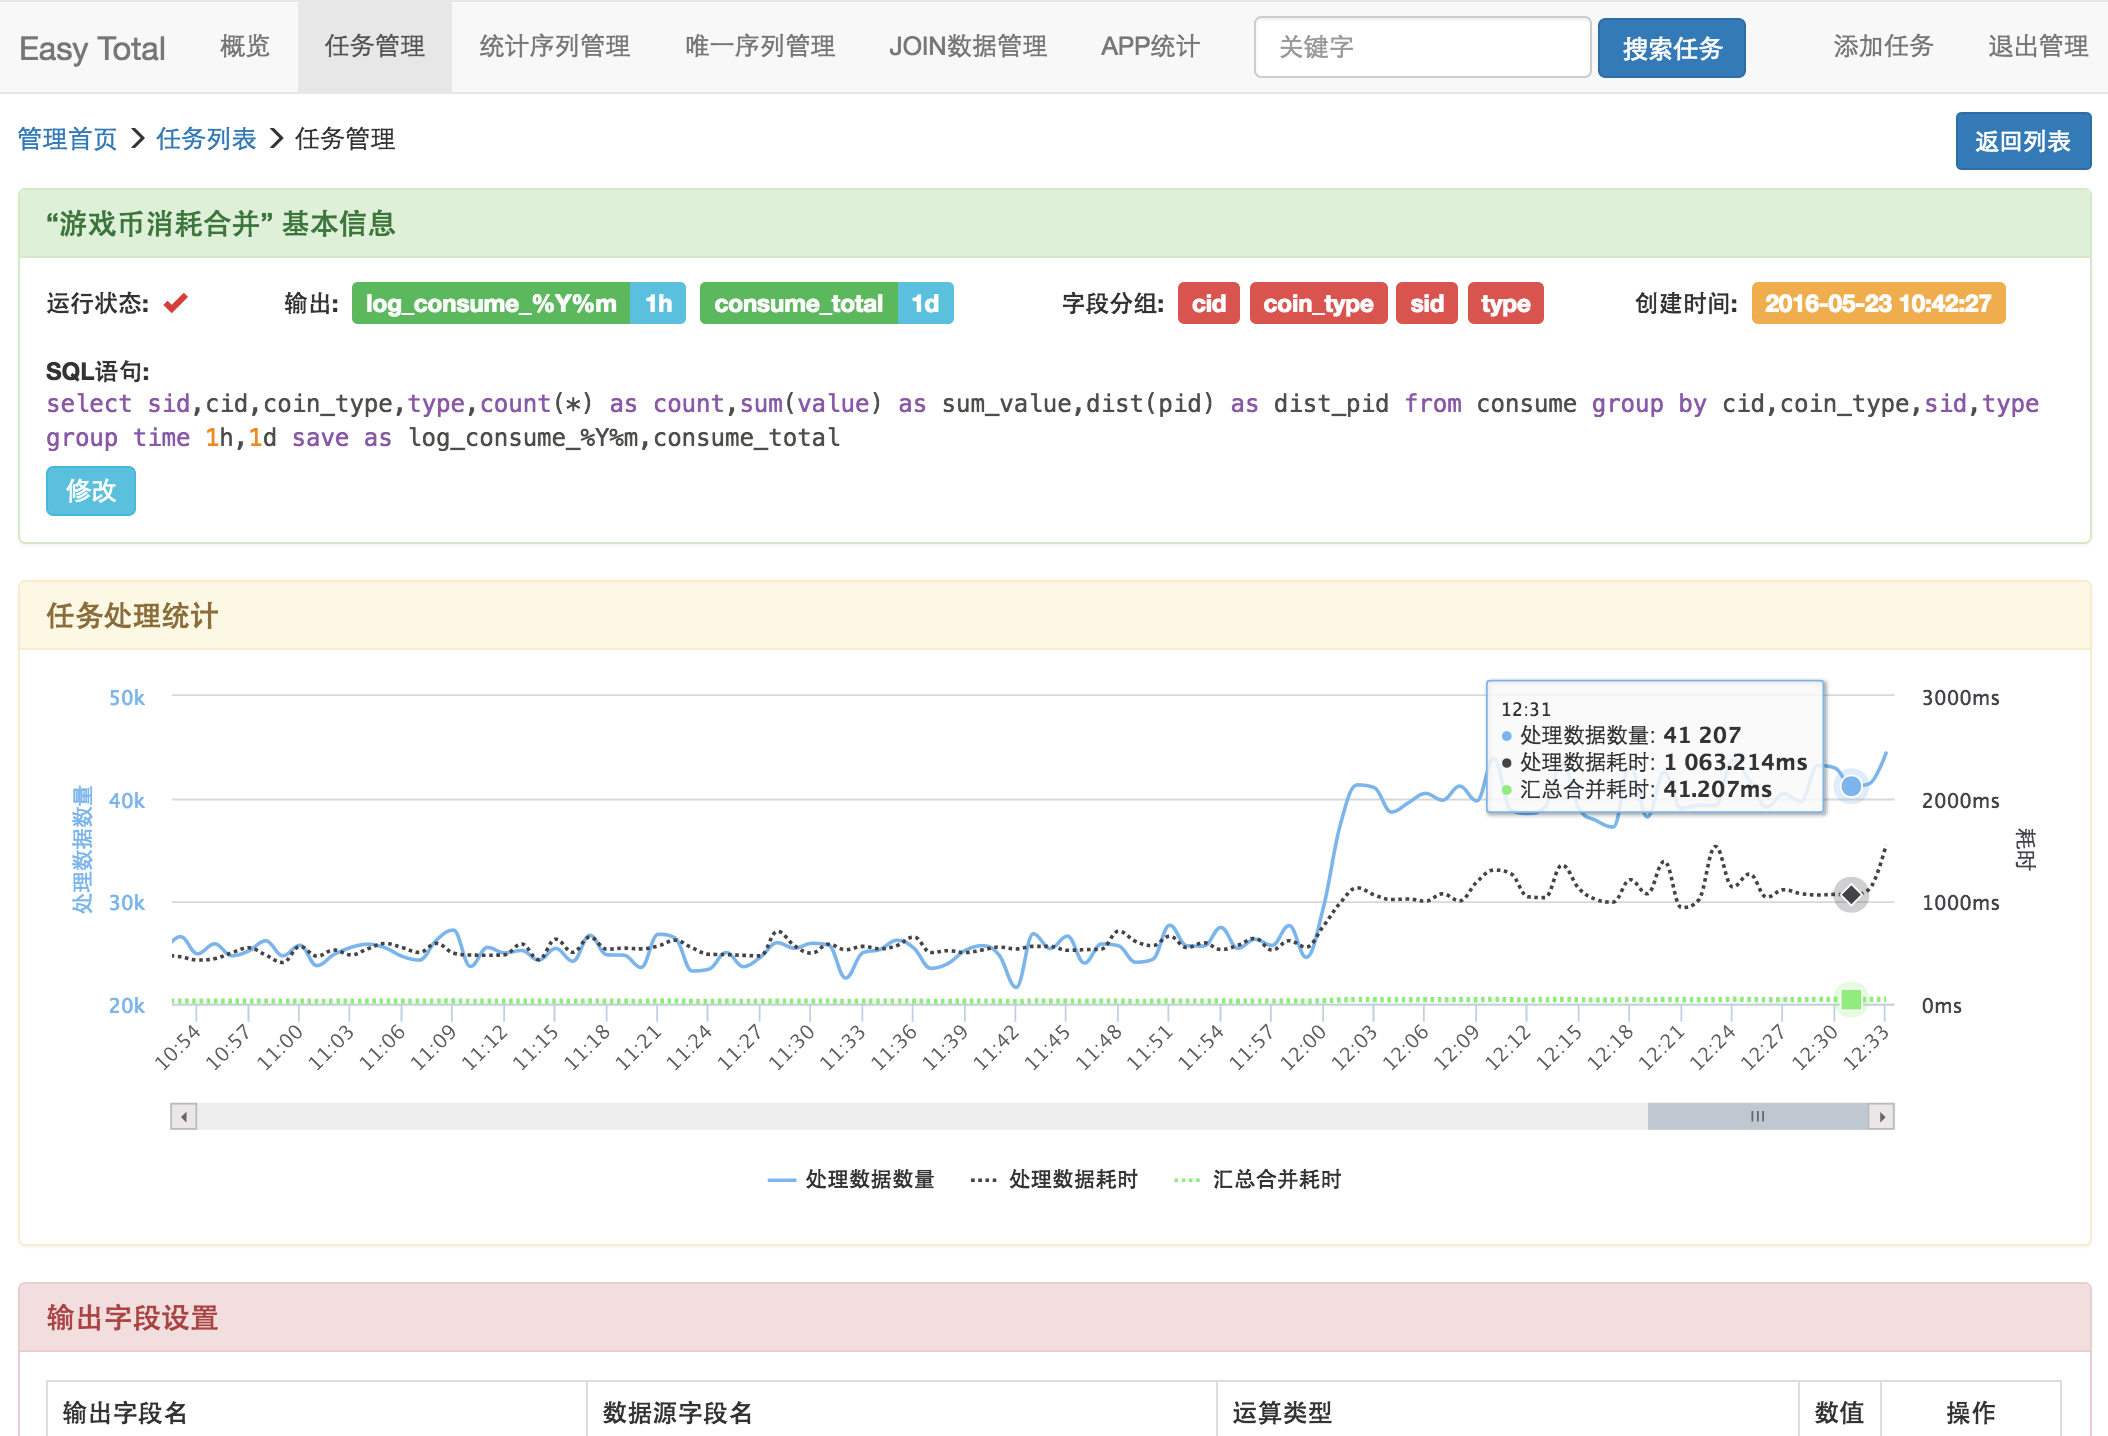This screenshot has height=1436, width=2108.
Task: Click the log_consume_%Y%m output badge
Action: (490, 304)
